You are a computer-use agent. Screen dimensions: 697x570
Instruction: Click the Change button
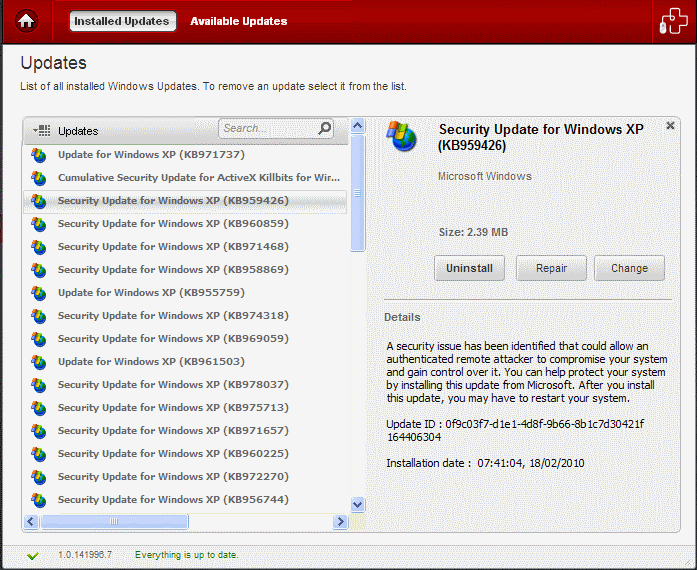pyautogui.click(x=629, y=268)
